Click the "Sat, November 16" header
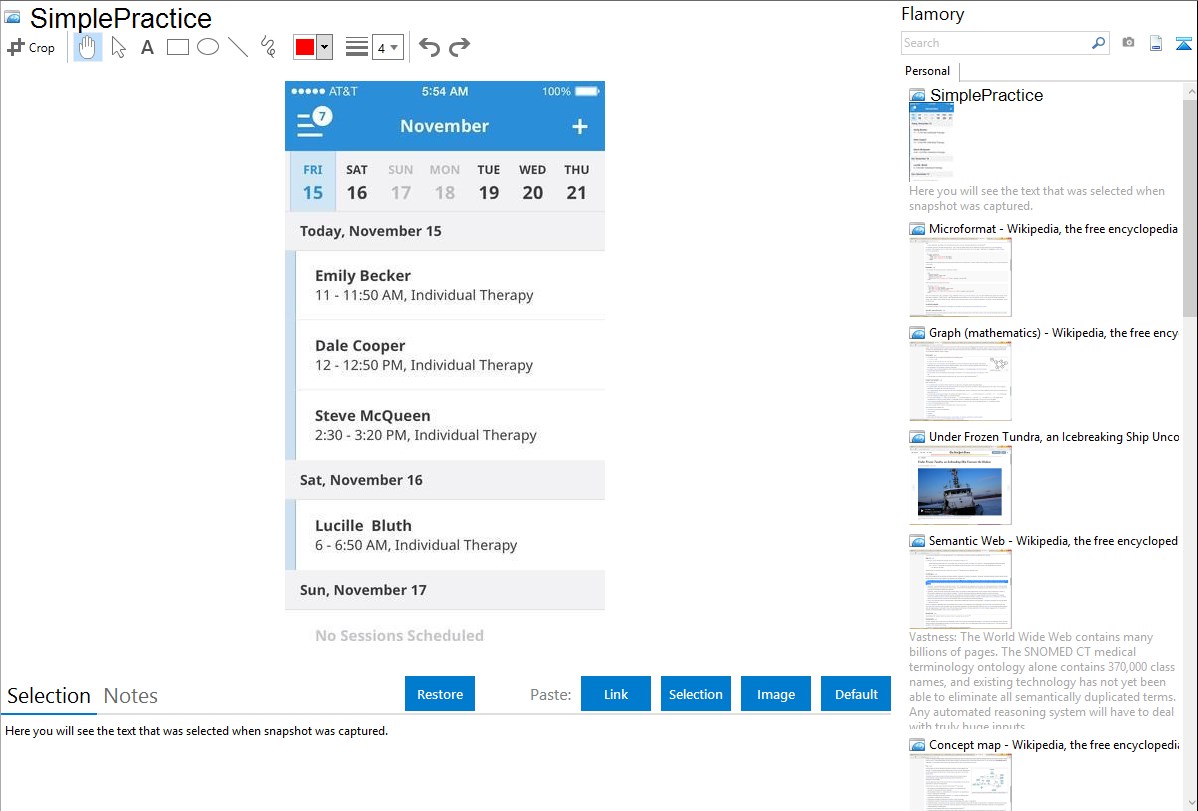 [445, 480]
